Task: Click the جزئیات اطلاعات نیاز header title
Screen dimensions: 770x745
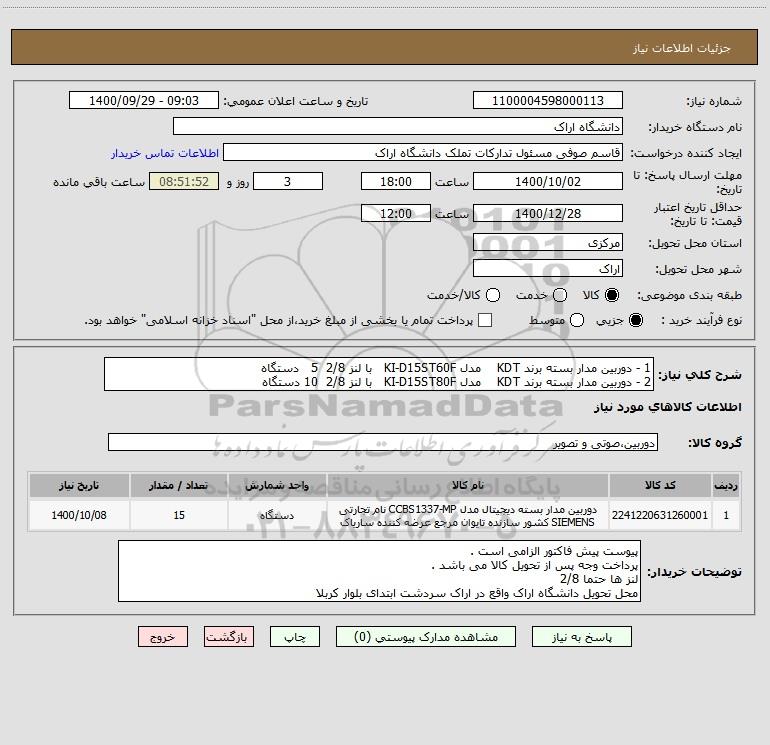Action: [682, 48]
